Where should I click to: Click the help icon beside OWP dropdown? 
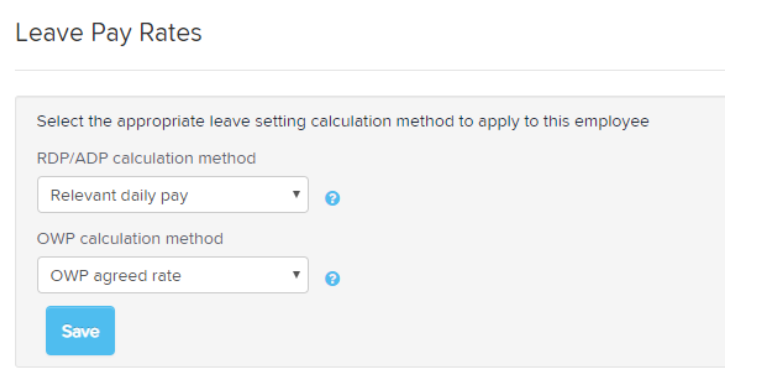pos(332,278)
